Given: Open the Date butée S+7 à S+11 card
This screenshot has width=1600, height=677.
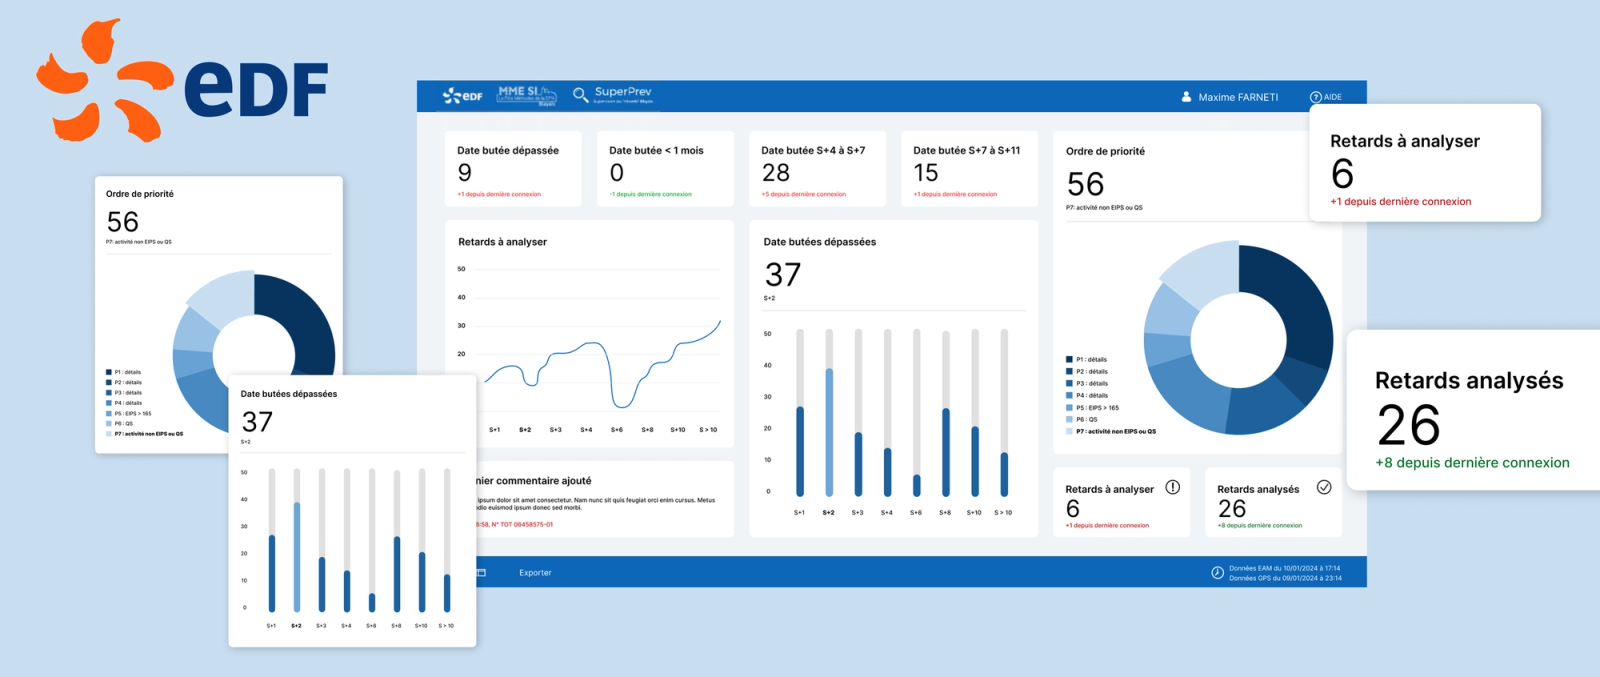Looking at the screenshot, I should tap(969, 169).
